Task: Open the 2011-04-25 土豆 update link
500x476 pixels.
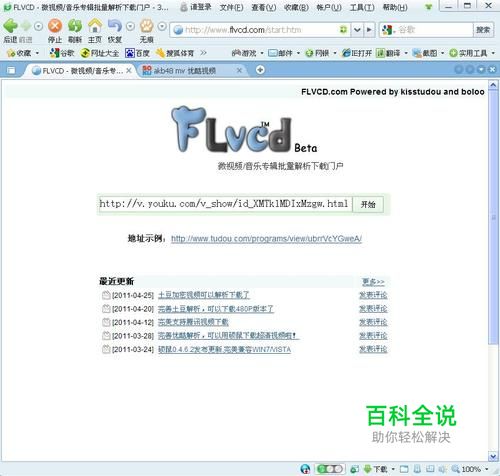Action: click(203, 295)
